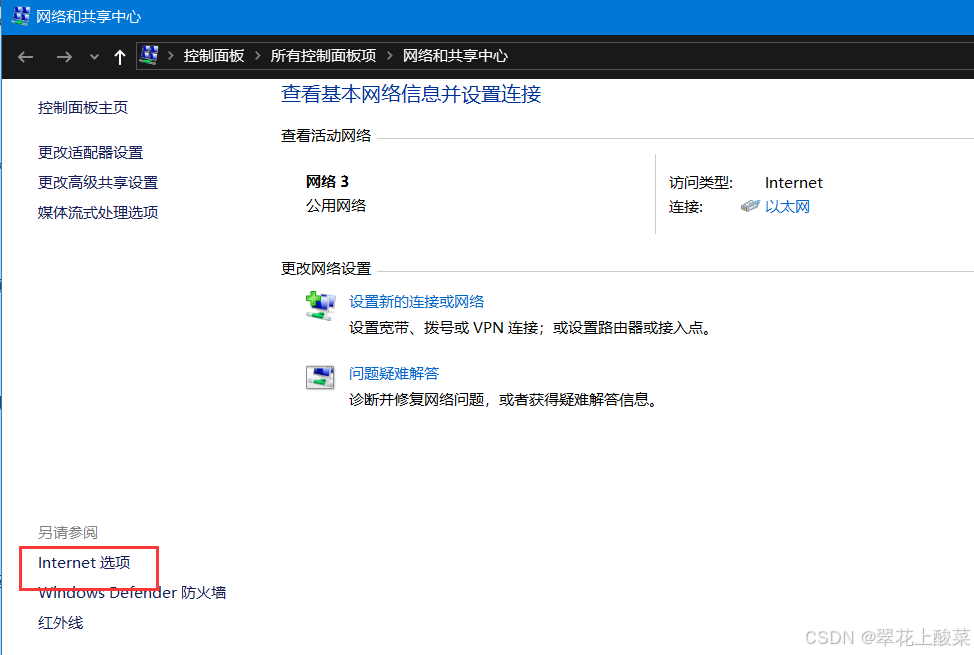This screenshot has width=974, height=655.
Task: Open the recent locations dropdown arrow
Action: [x=94, y=57]
